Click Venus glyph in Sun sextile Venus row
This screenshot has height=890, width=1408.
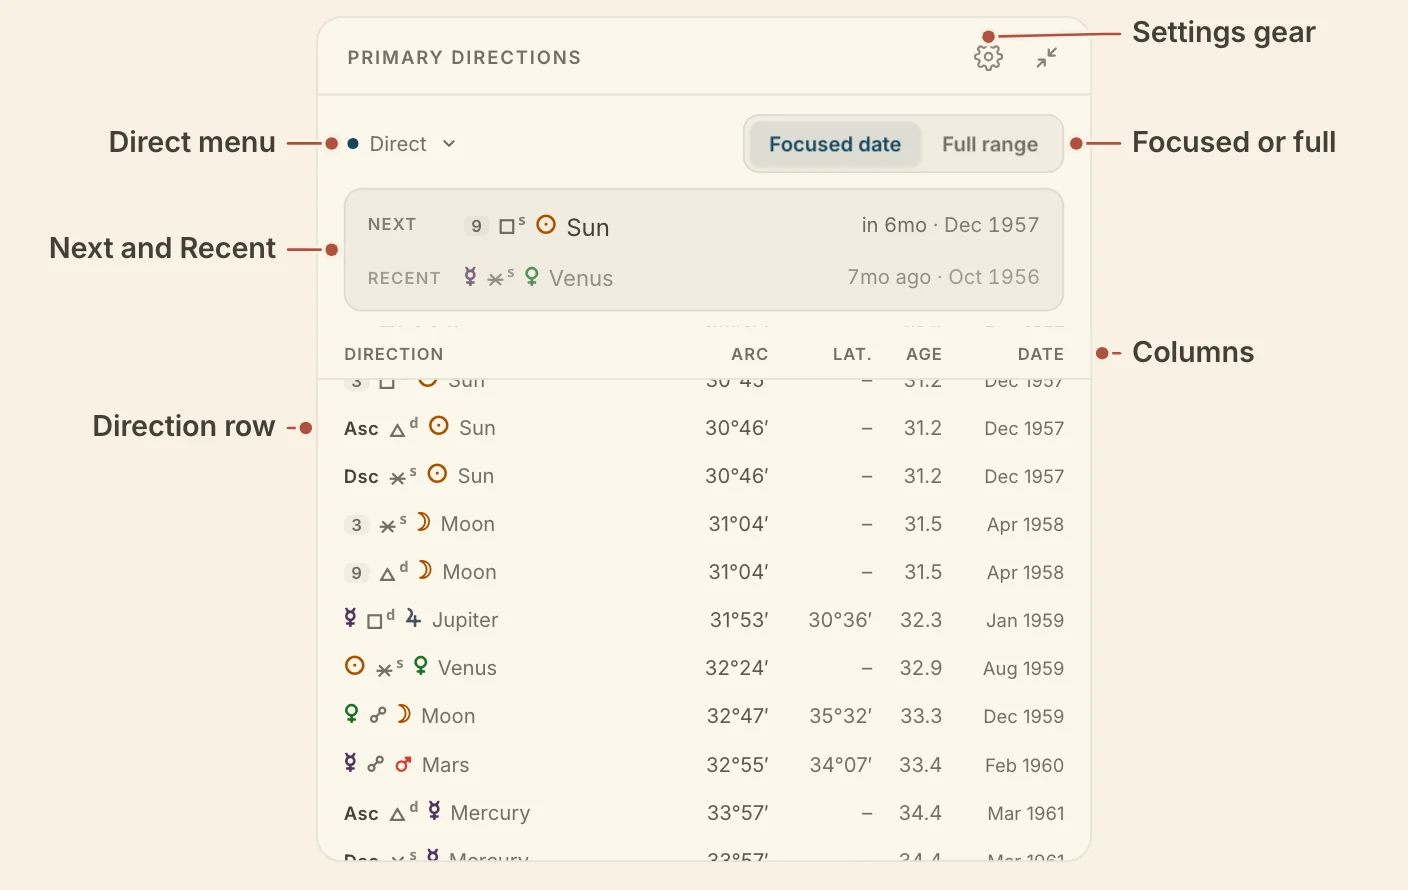point(421,666)
